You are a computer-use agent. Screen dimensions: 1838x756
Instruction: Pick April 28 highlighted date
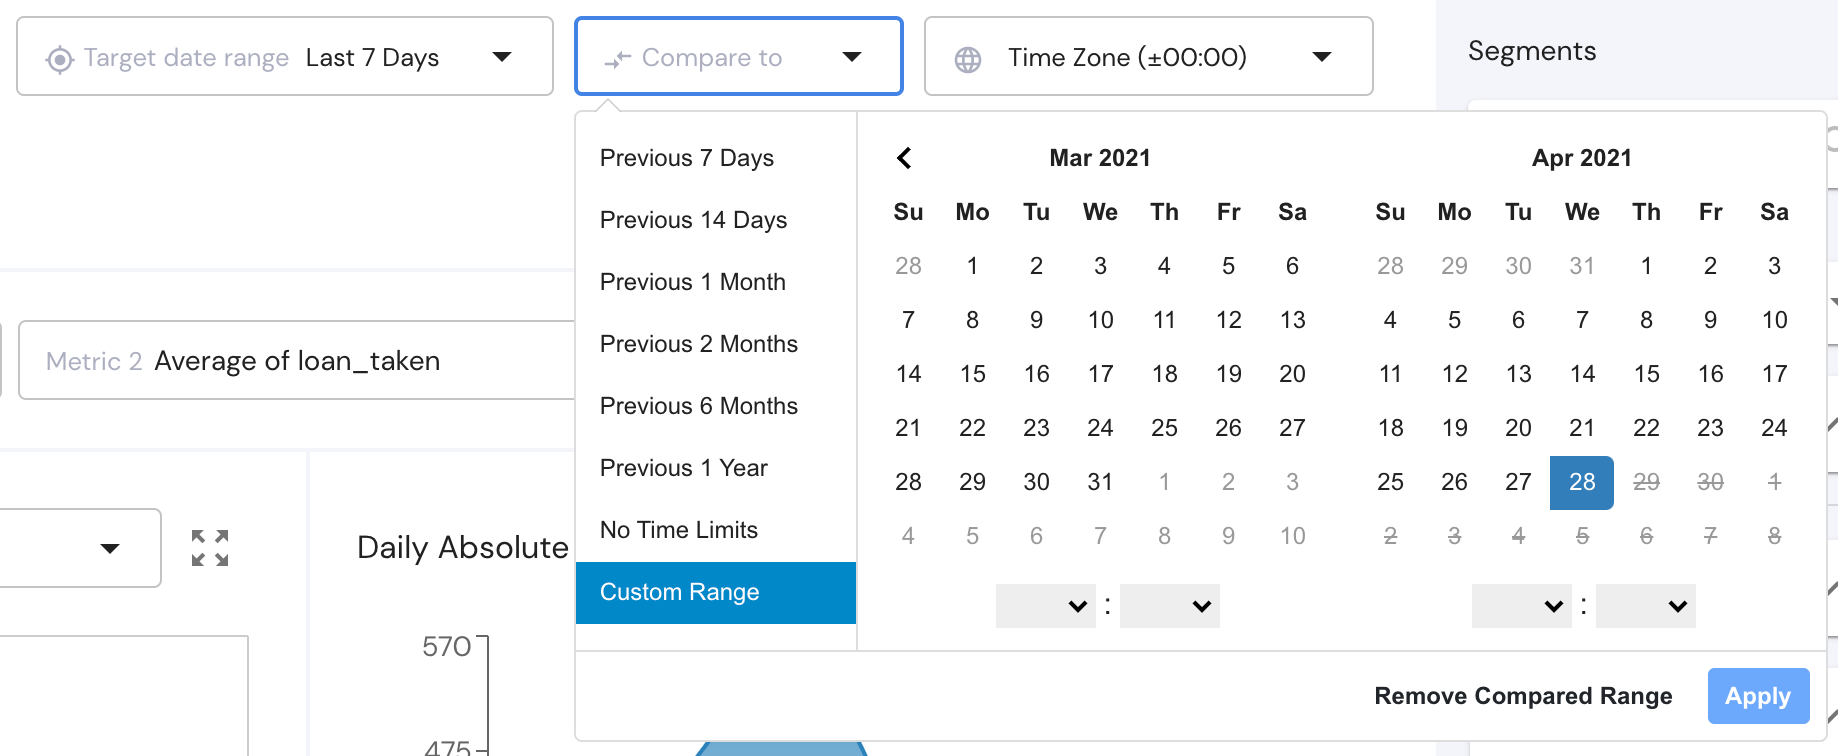(x=1582, y=482)
